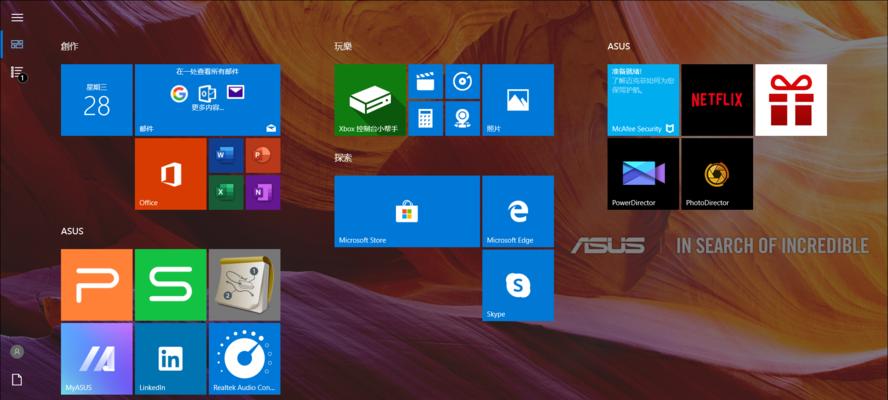Image resolution: width=888 pixels, height=400 pixels.
Task: Launch the Office tile
Action: (x=170, y=174)
